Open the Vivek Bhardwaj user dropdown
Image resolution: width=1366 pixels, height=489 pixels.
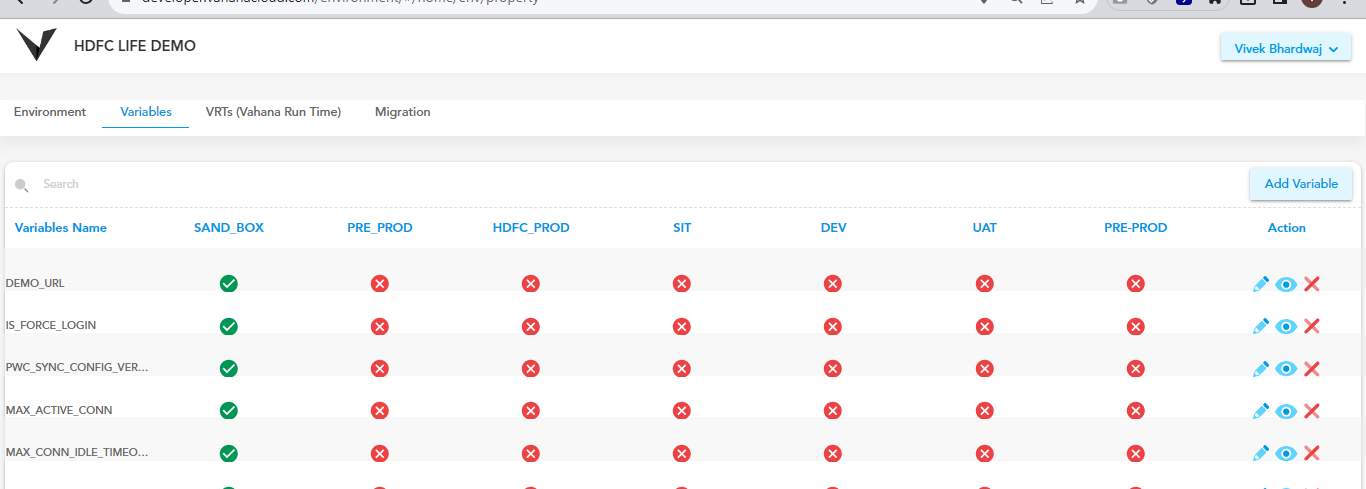1286,48
